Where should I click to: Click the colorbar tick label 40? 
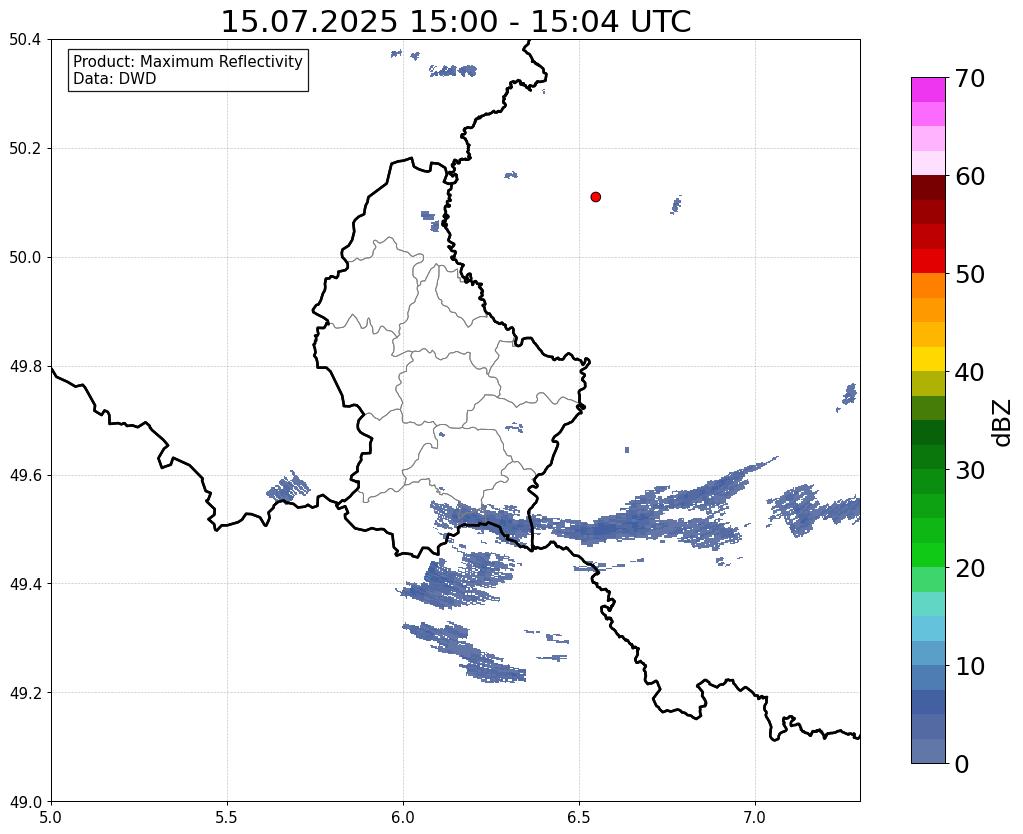pyautogui.click(x=970, y=372)
